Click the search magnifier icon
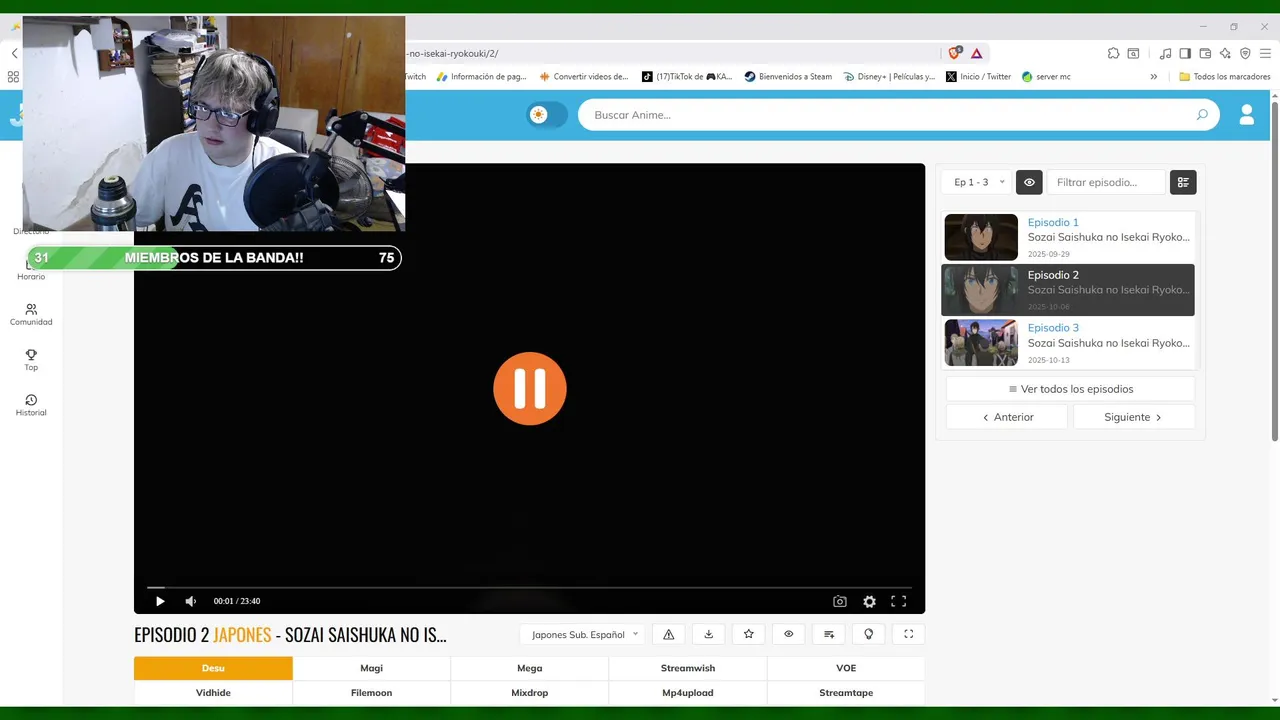 tap(1202, 115)
